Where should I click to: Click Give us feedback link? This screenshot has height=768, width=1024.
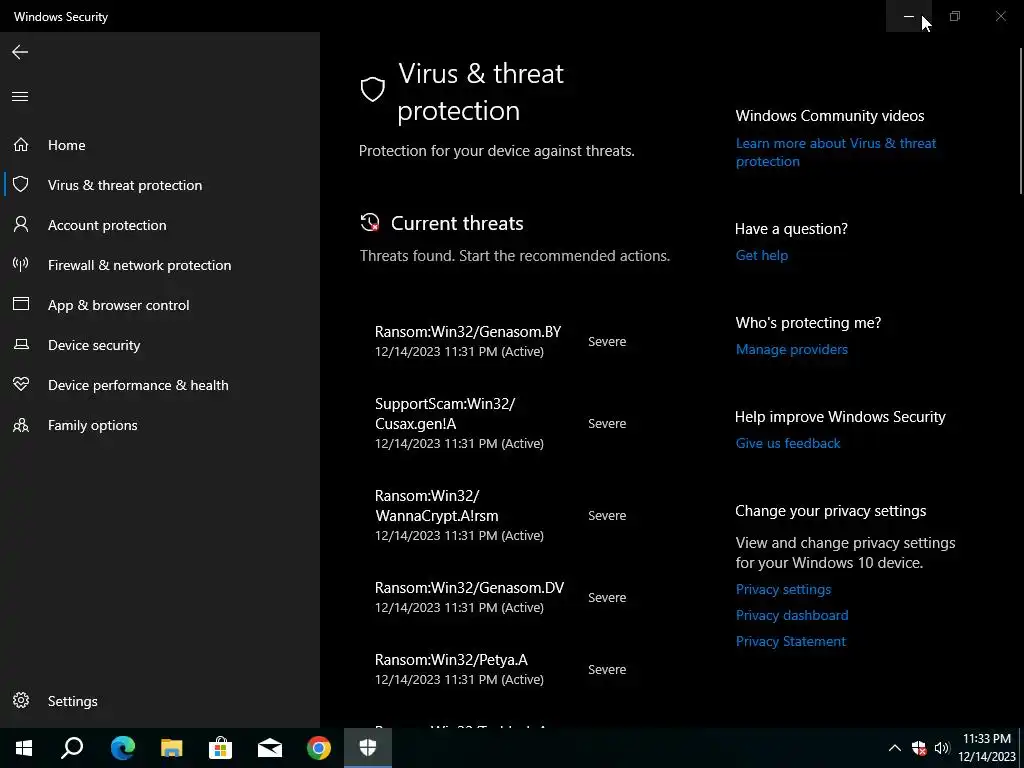click(x=788, y=443)
